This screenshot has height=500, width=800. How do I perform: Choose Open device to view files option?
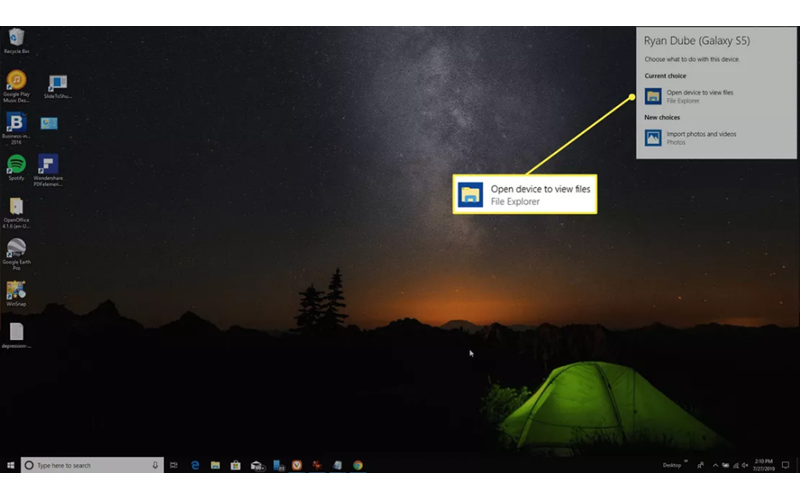coord(698,96)
